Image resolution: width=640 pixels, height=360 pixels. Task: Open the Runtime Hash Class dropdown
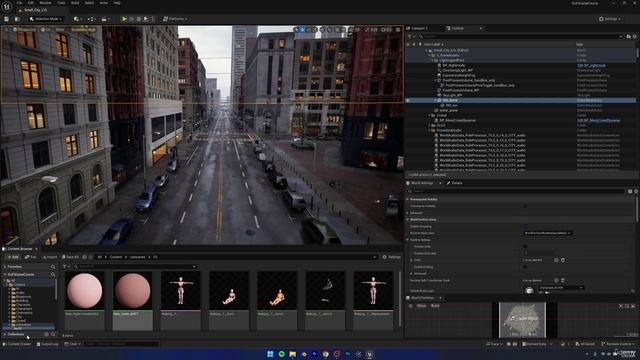coord(547,233)
